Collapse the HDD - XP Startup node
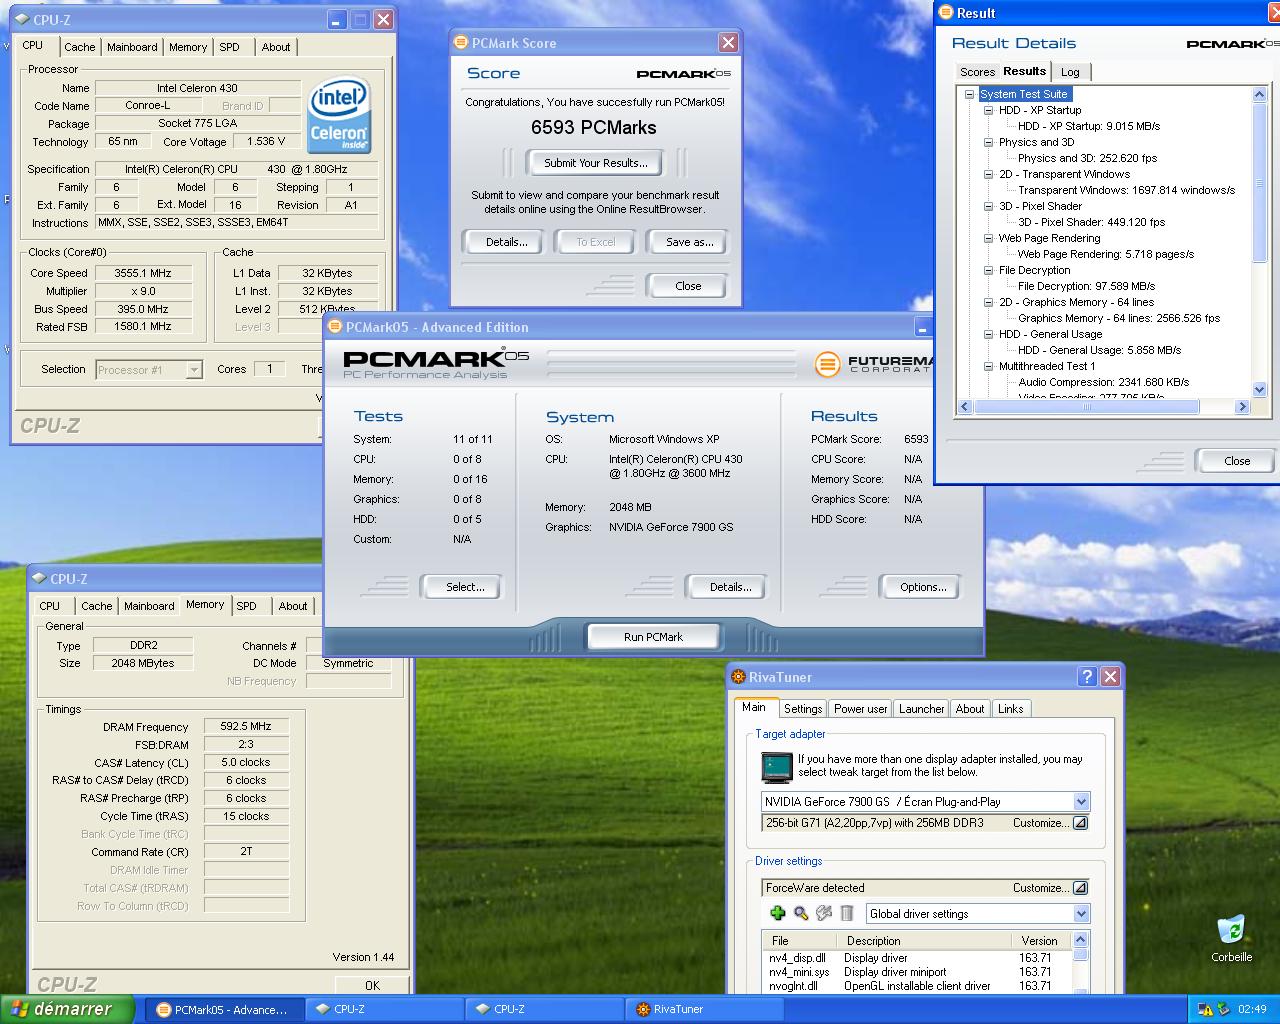The height and width of the screenshot is (1024, 1280). pos(988,110)
